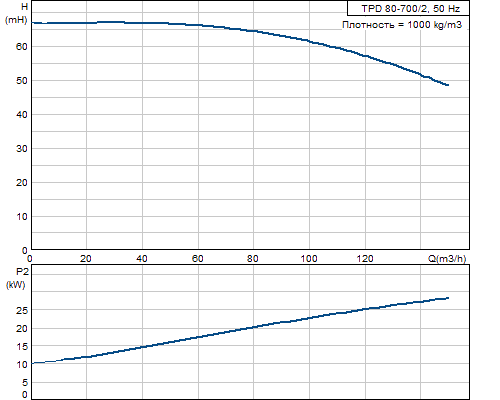This screenshot has height=400, width=500.
Task: Click the 80 label on the flow axis
Action: click(x=253, y=259)
